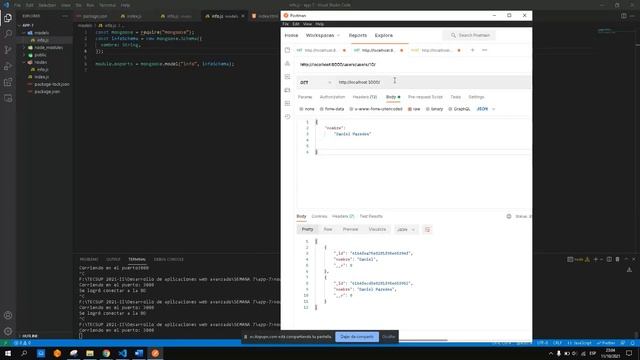The width and height of the screenshot is (640, 360).
Task: Open the Manage gear in VS Code
Action: [8, 331]
